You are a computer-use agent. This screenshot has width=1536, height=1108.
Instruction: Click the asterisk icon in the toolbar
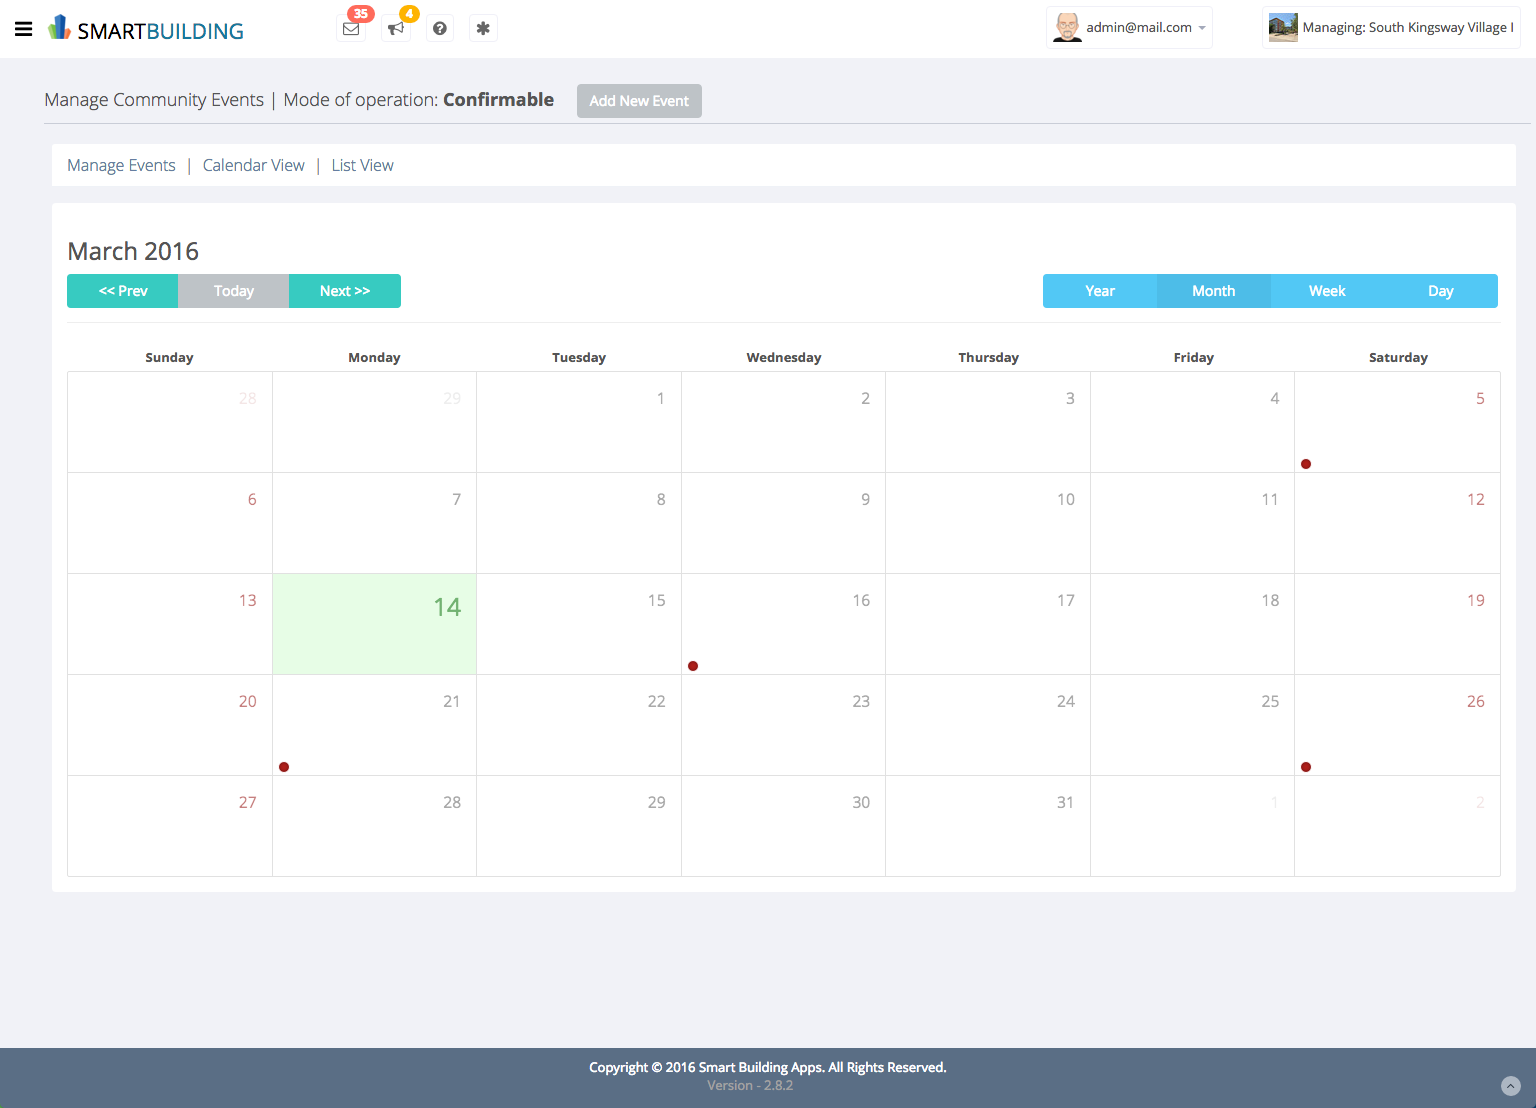point(483,28)
